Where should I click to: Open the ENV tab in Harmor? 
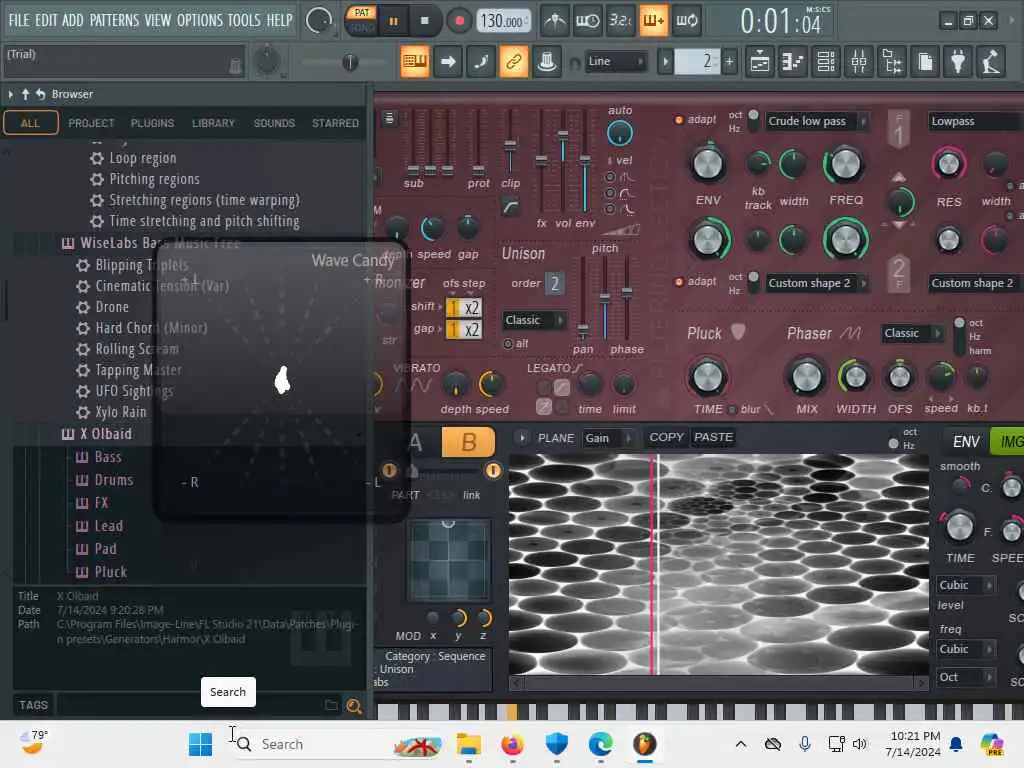[966, 442]
